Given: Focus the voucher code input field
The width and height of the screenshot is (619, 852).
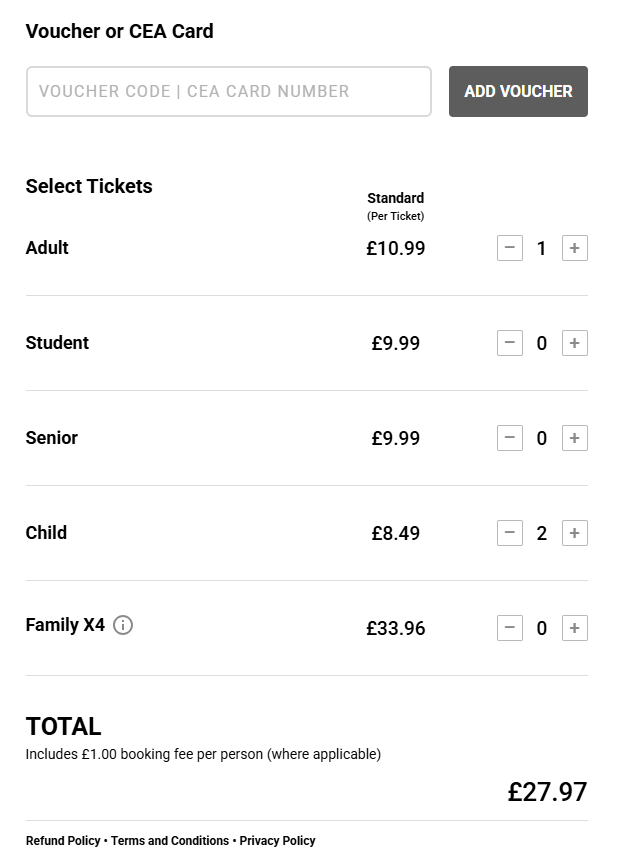Looking at the screenshot, I should 228,91.
